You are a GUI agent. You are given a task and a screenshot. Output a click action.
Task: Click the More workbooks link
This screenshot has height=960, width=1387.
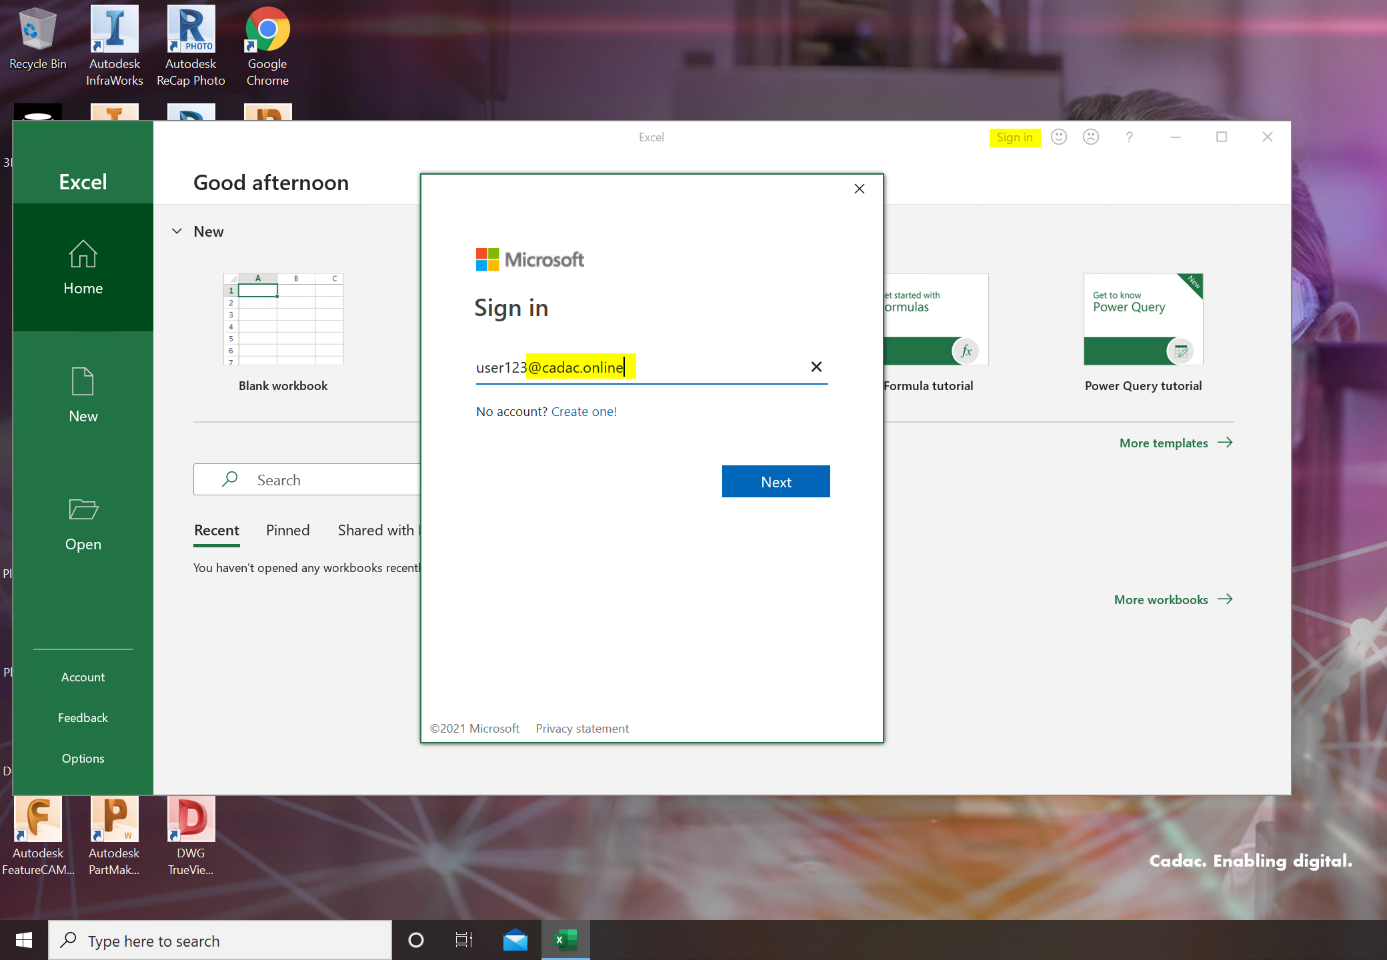(x=1173, y=600)
